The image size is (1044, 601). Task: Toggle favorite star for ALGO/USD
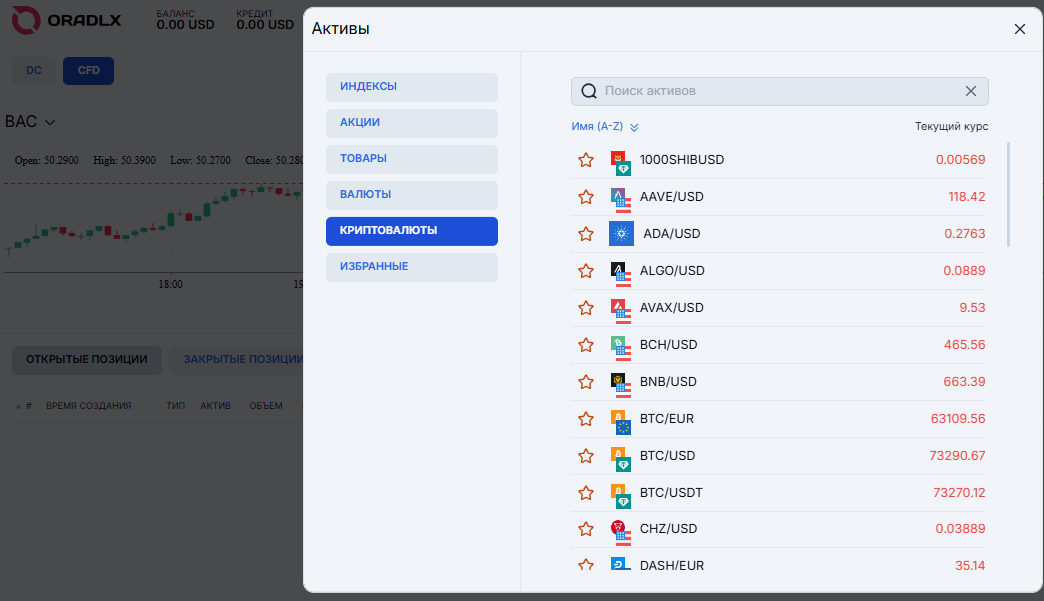point(586,271)
